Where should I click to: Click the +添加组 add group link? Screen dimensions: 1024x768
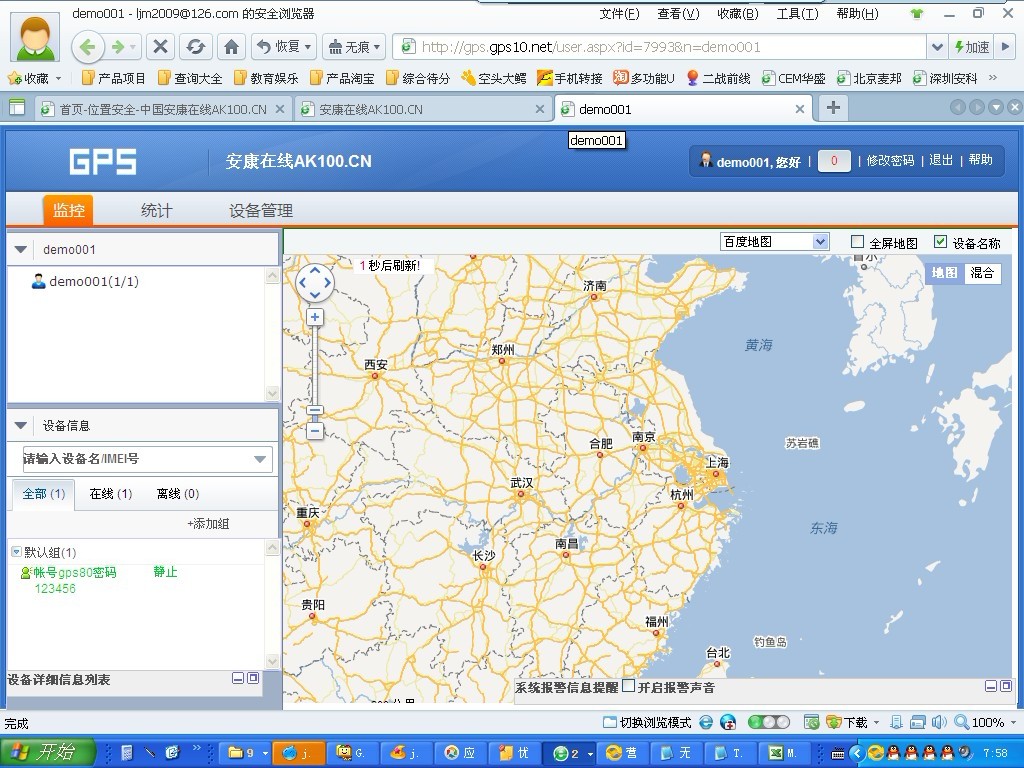click(x=208, y=524)
